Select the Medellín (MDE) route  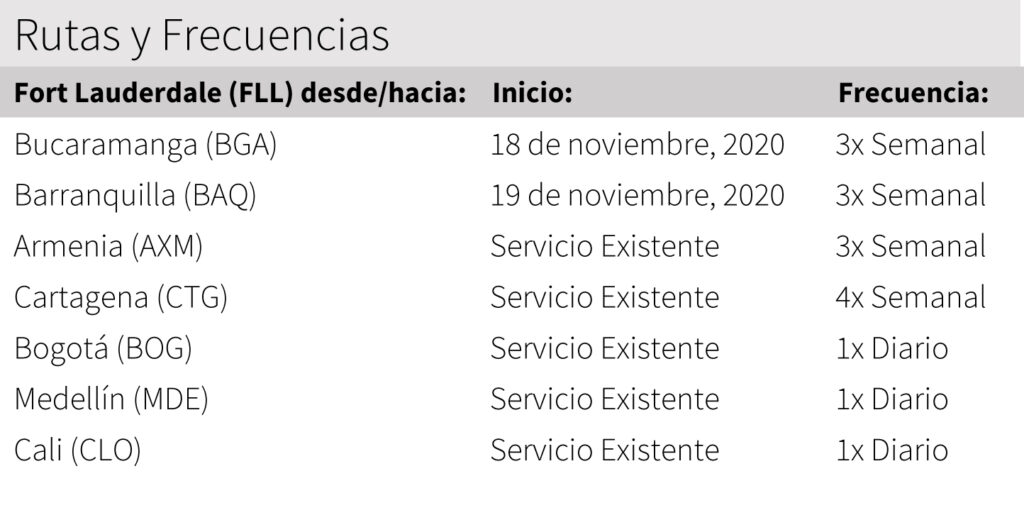click(111, 399)
